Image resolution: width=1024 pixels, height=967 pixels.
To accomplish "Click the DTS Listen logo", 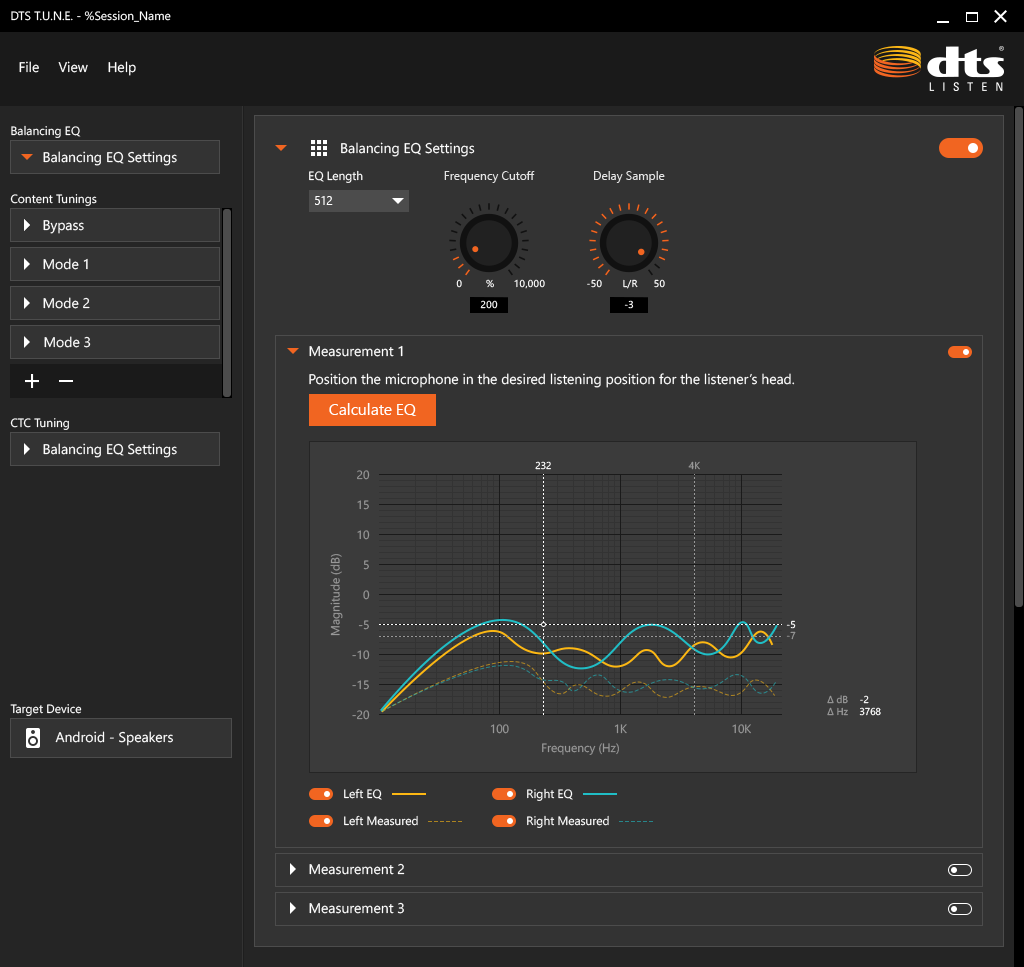I will [x=939, y=69].
